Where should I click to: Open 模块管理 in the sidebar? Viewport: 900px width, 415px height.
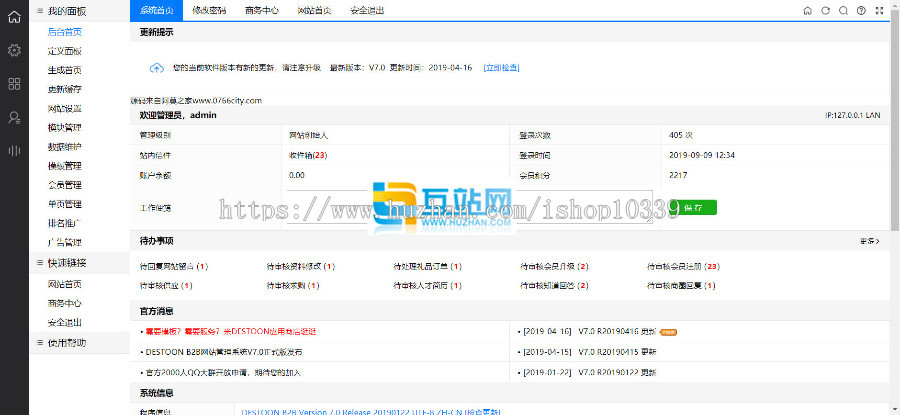65,127
